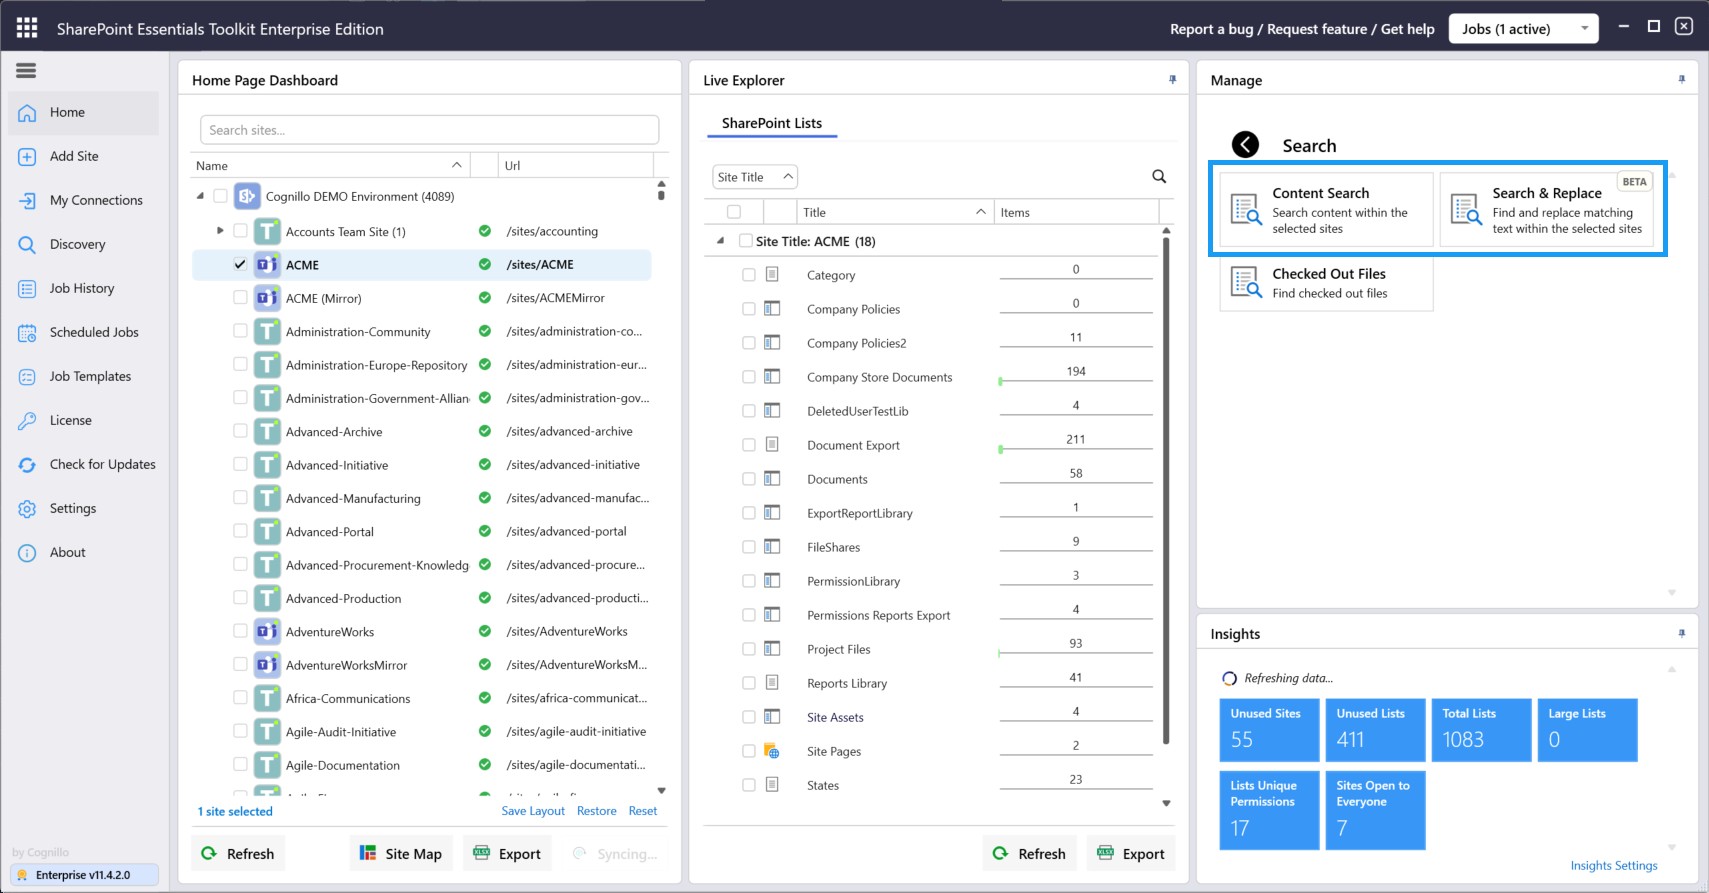Click the Site Pages list icon
This screenshot has width=1709, height=893.
click(x=772, y=751)
